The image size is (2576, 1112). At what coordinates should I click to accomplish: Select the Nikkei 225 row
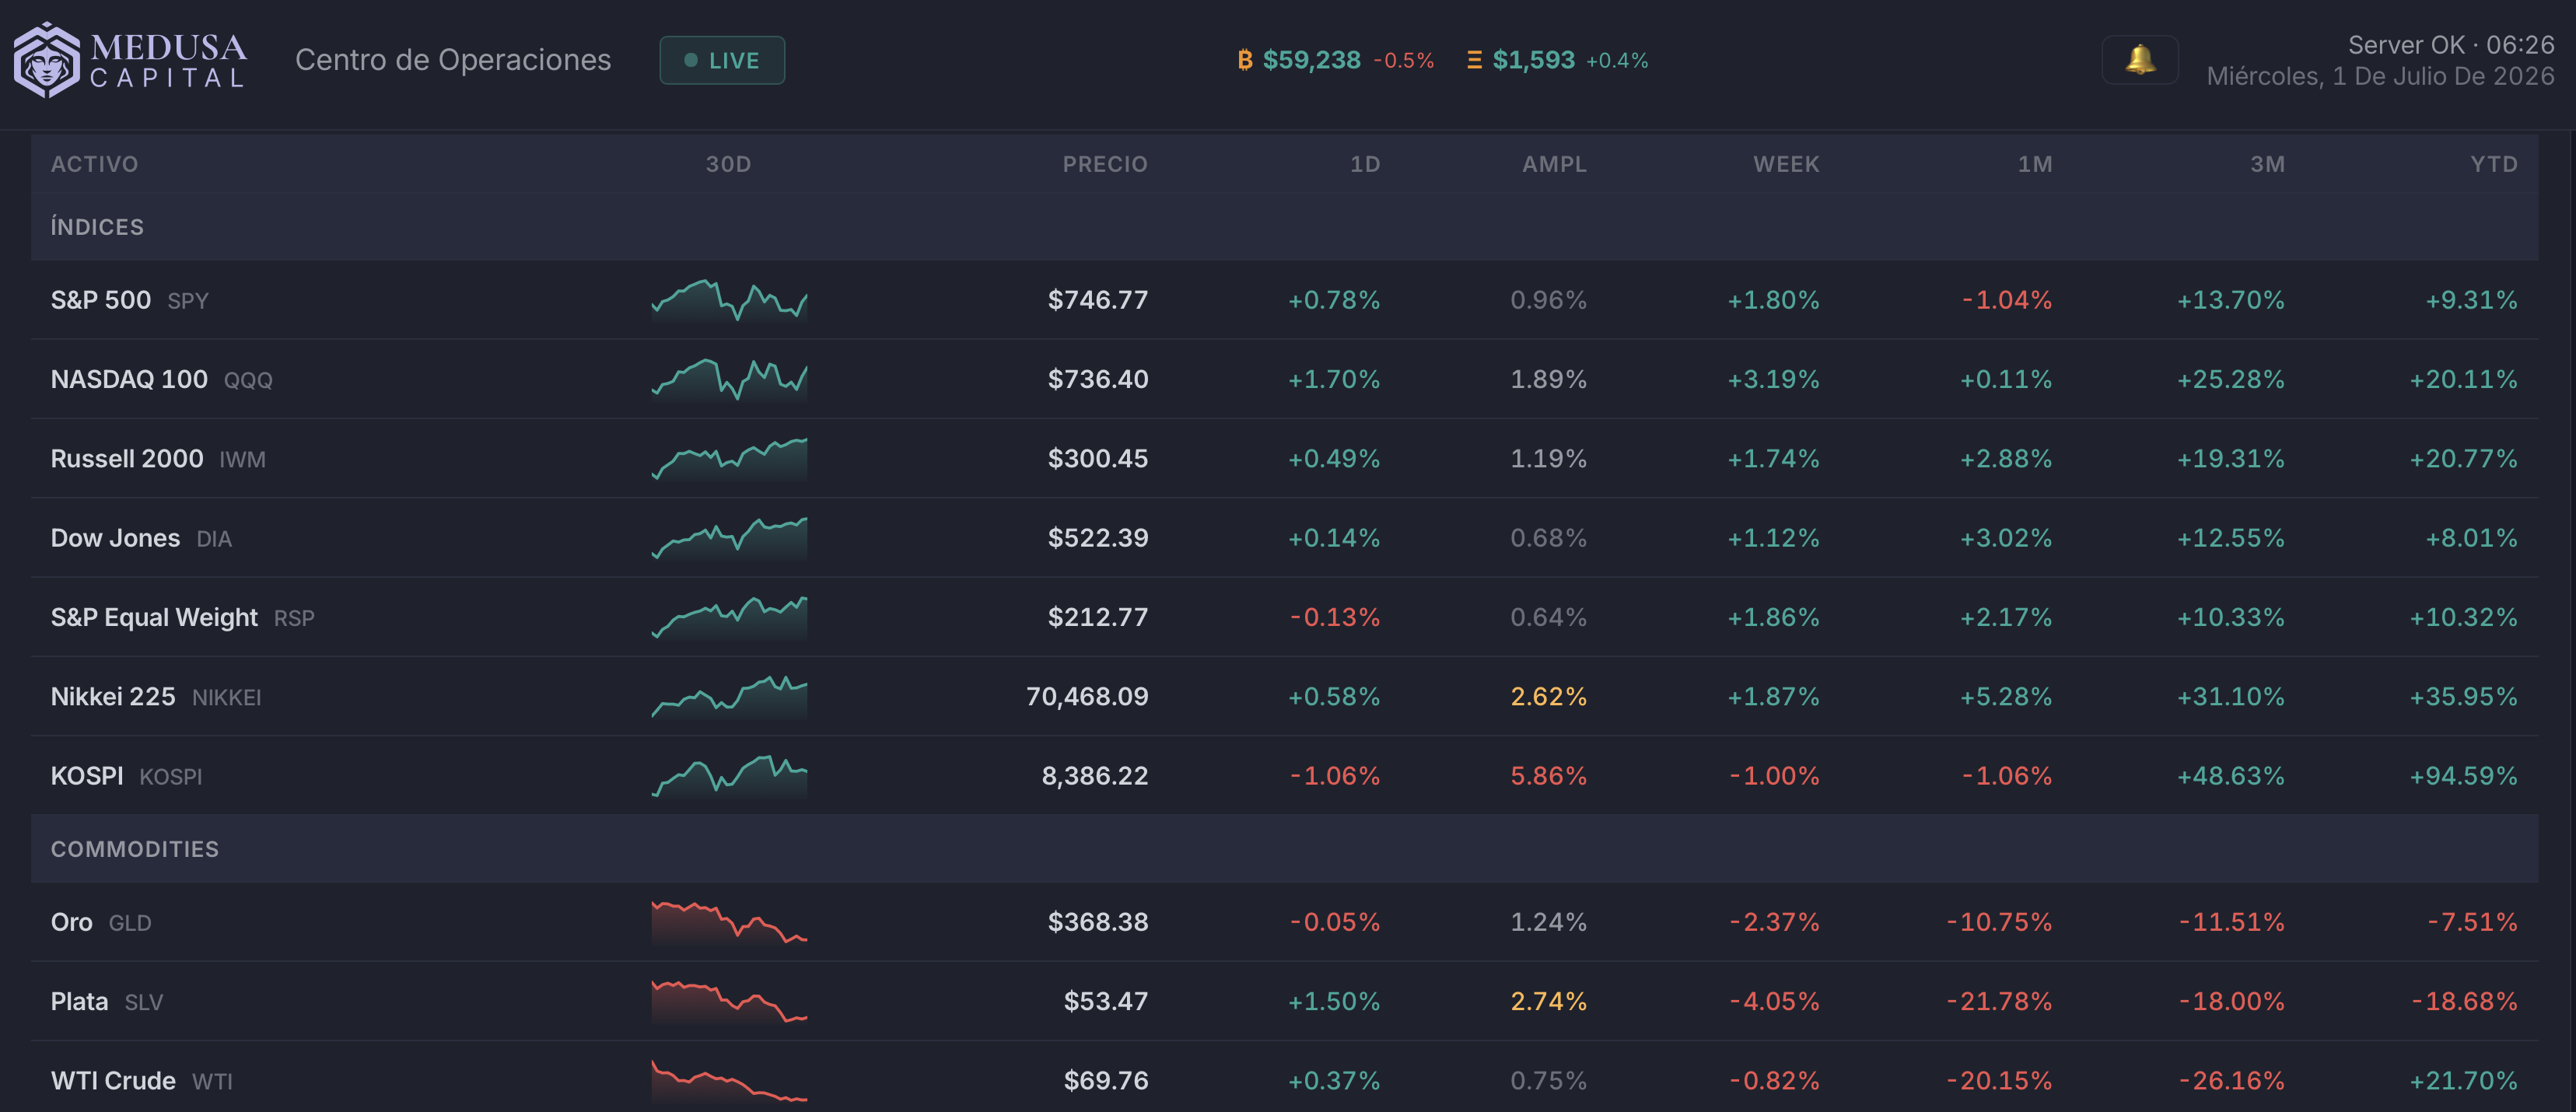[1284, 697]
